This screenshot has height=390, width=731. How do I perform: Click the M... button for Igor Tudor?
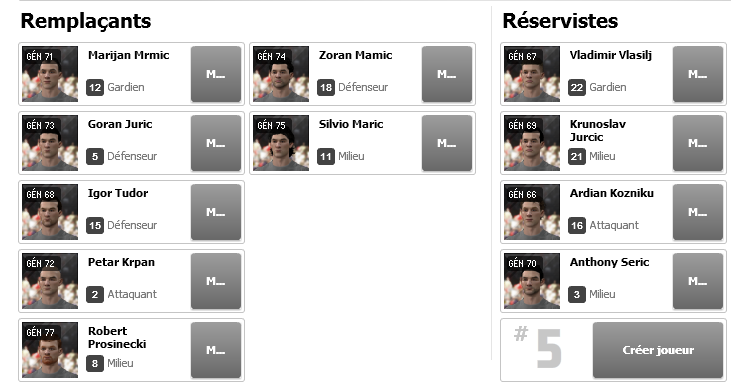(216, 212)
